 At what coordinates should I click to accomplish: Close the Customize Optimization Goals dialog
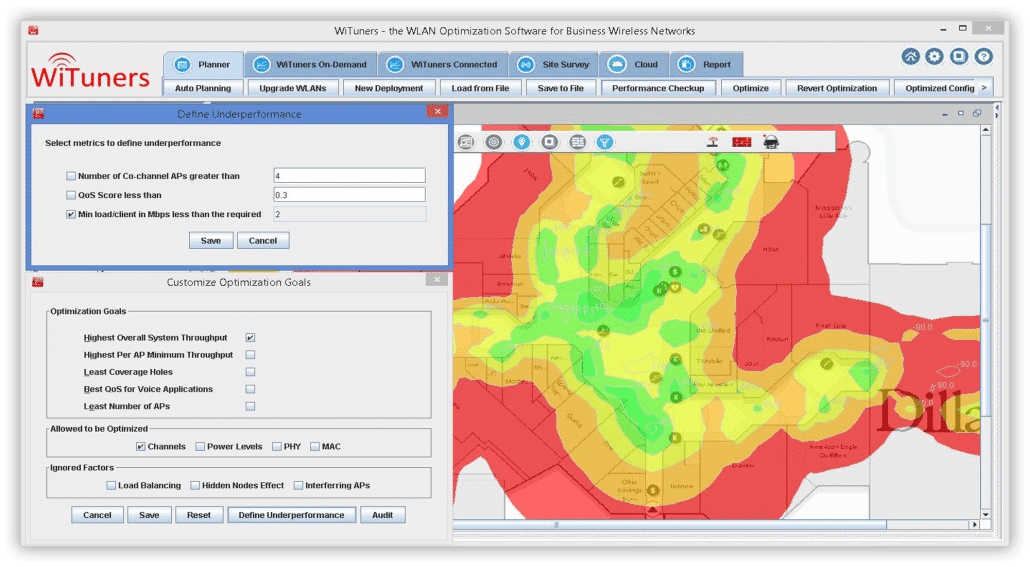click(437, 280)
